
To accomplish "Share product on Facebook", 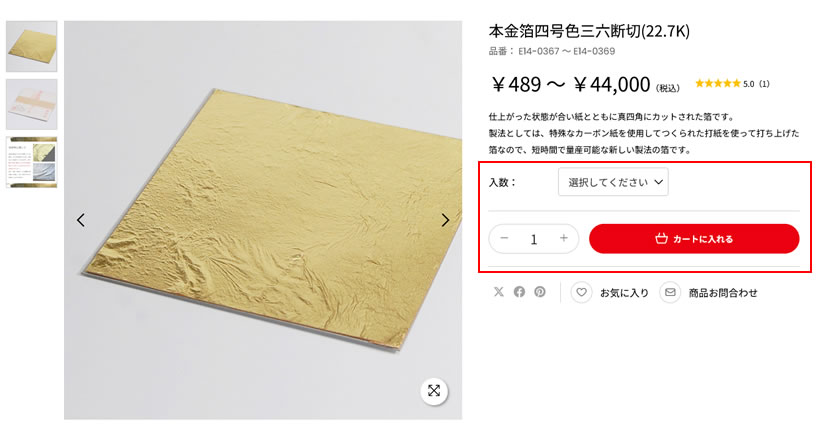I will coord(519,292).
